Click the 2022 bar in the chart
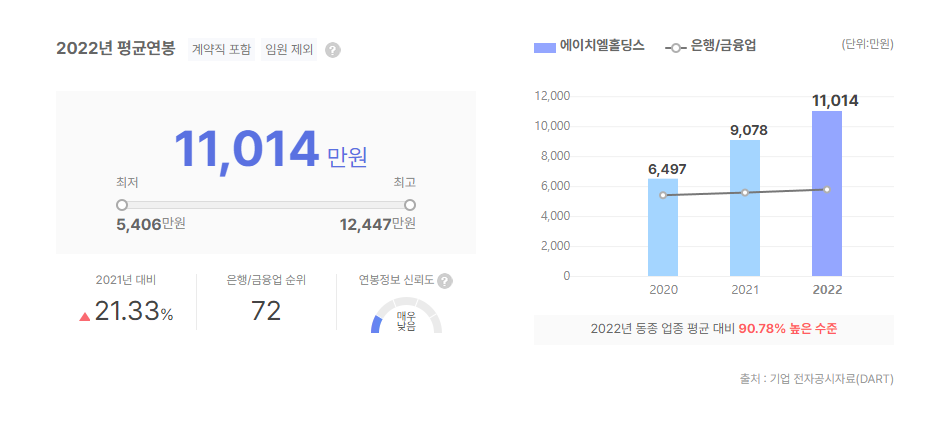This screenshot has width=951, height=433. tap(827, 193)
